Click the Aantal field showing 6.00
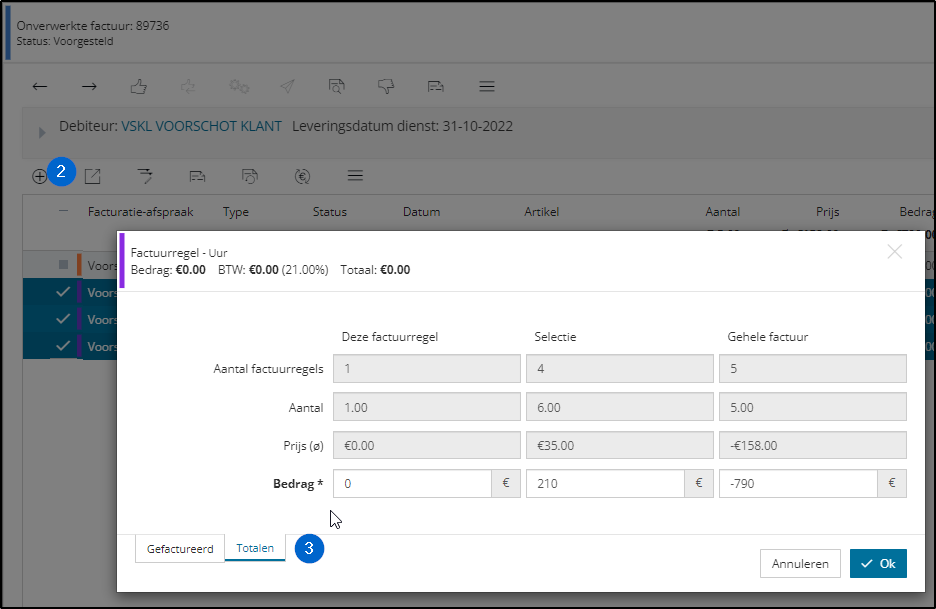 click(620, 407)
